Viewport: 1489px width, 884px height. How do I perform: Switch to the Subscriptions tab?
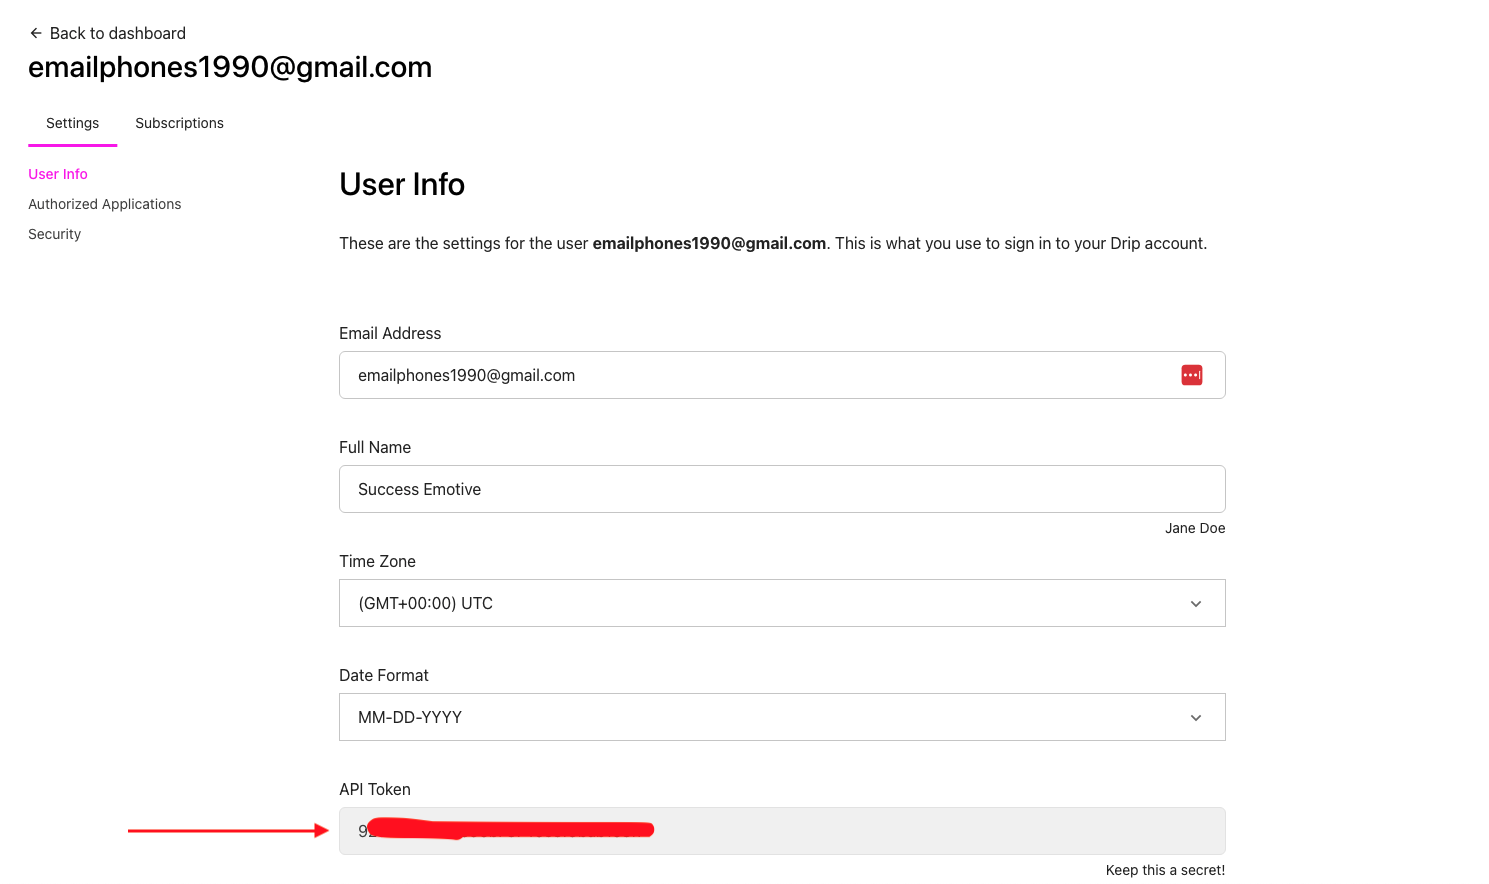[x=179, y=123]
